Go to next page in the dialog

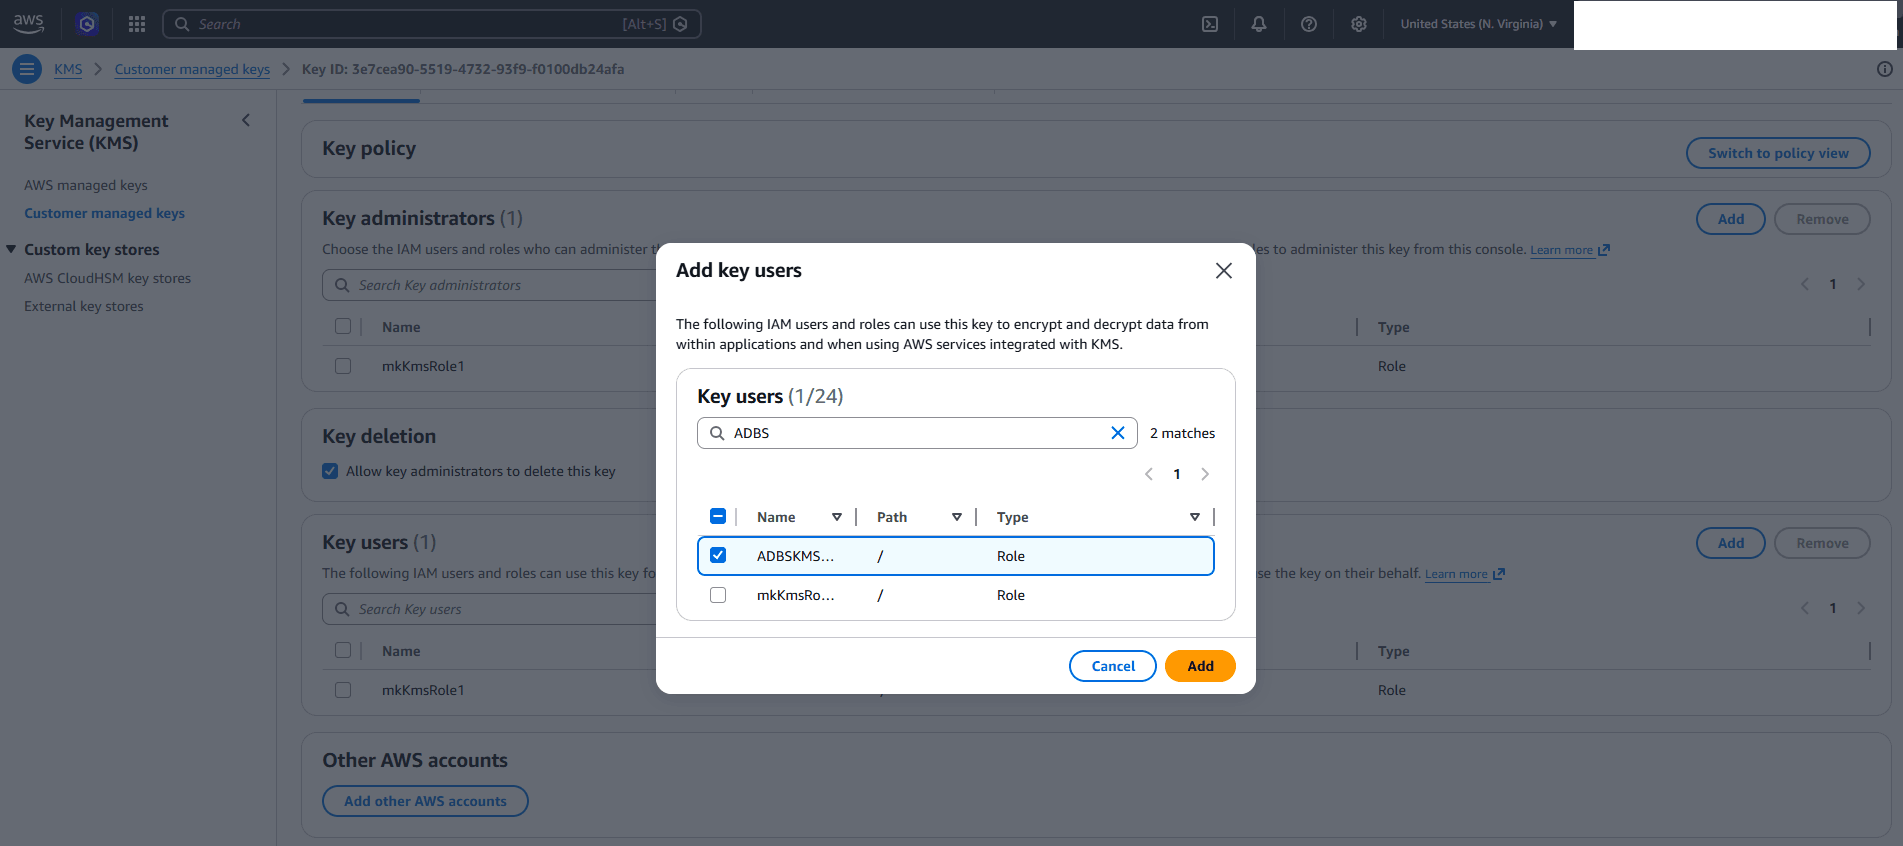[x=1205, y=474]
